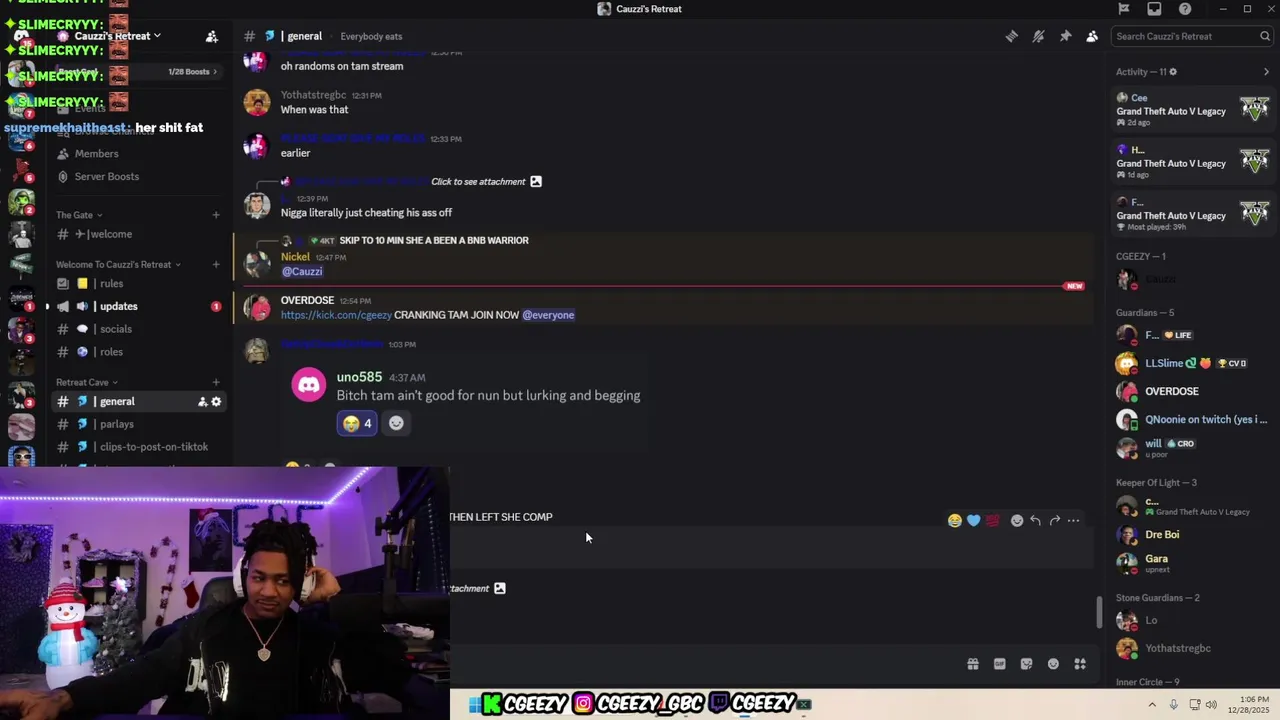
Task: Add reaction smiley next to crying emoji
Action: (x=396, y=423)
